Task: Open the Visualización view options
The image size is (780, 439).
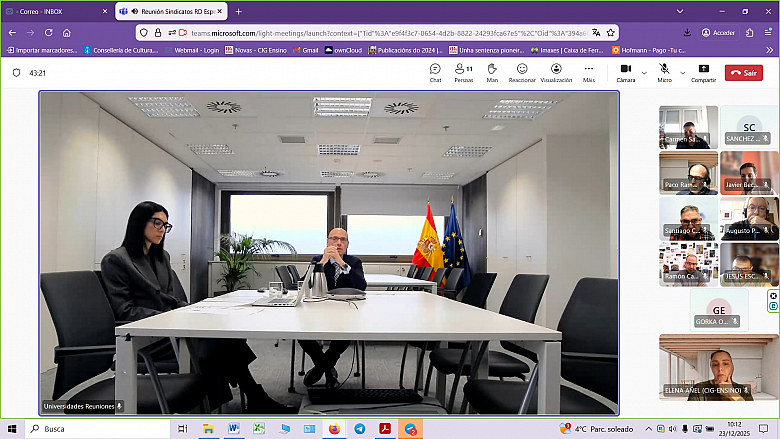Action: point(556,72)
